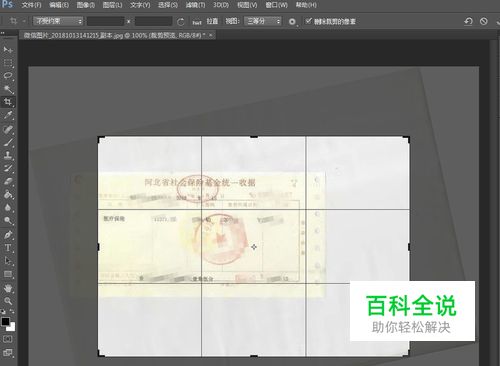Click the foreground color swatch
The height and width of the screenshot is (366, 500).
click(x=5, y=321)
